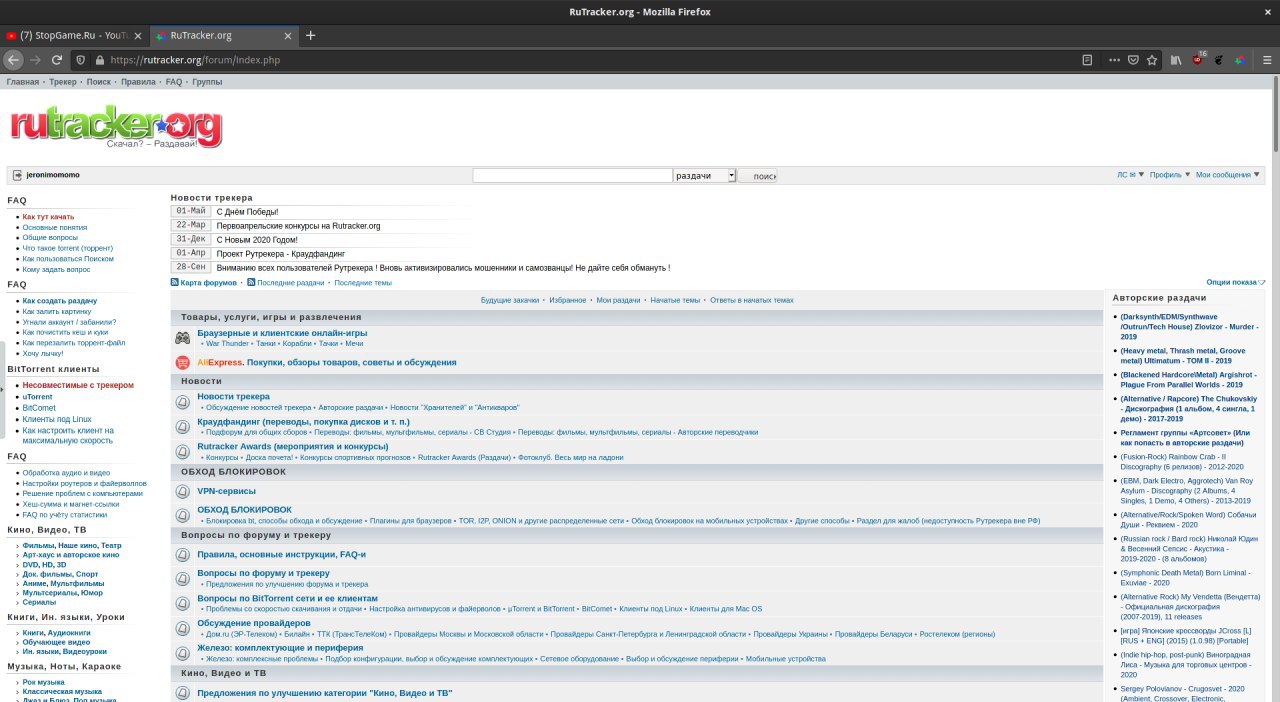
Task: Open Firefox library icon
Action: pos(1178,60)
